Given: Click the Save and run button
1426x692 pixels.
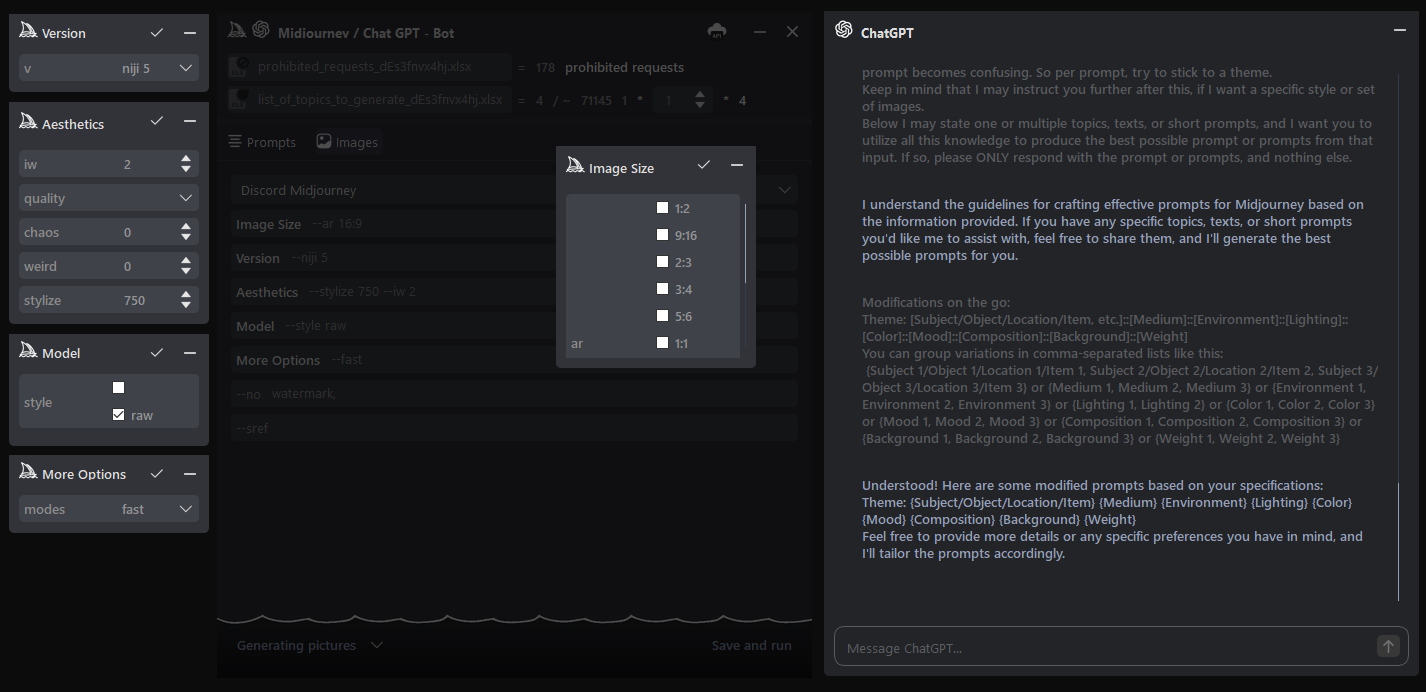Looking at the screenshot, I should [751, 645].
